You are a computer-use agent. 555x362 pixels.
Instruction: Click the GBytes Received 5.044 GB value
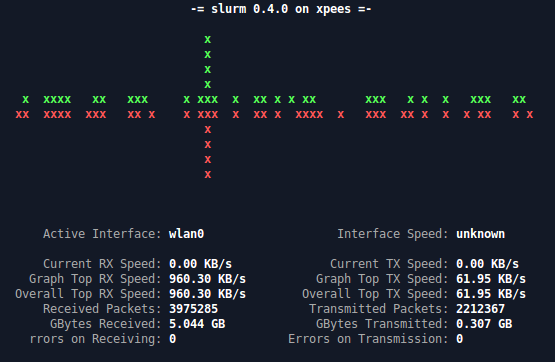pos(197,324)
